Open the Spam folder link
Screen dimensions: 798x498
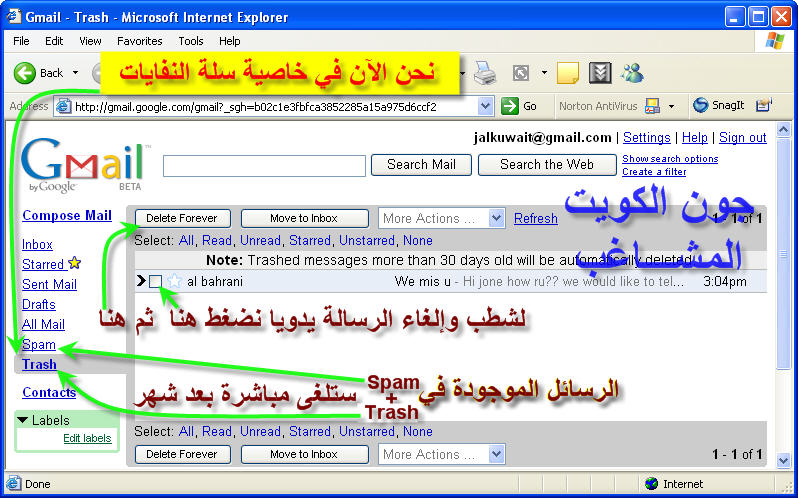(x=39, y=344)
